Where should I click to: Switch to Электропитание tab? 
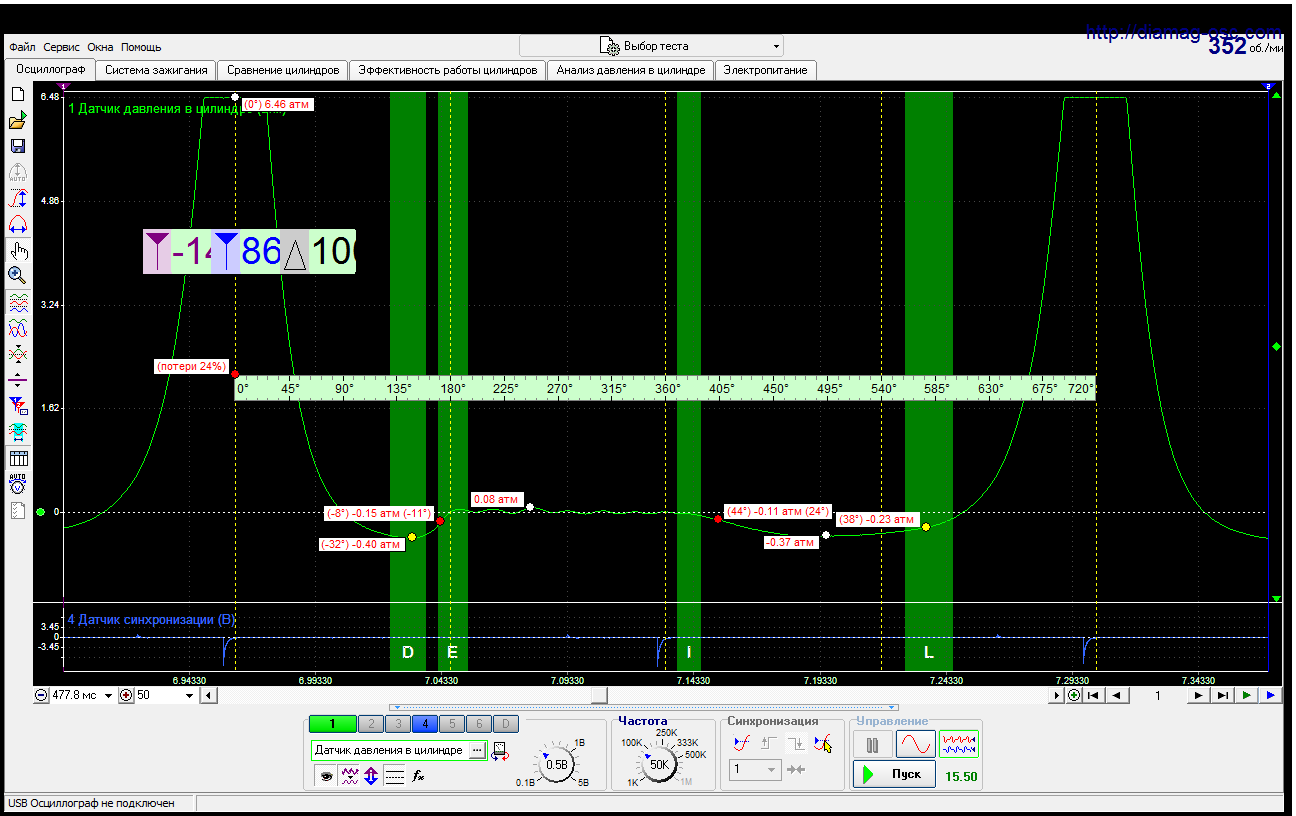click(766, 70)
